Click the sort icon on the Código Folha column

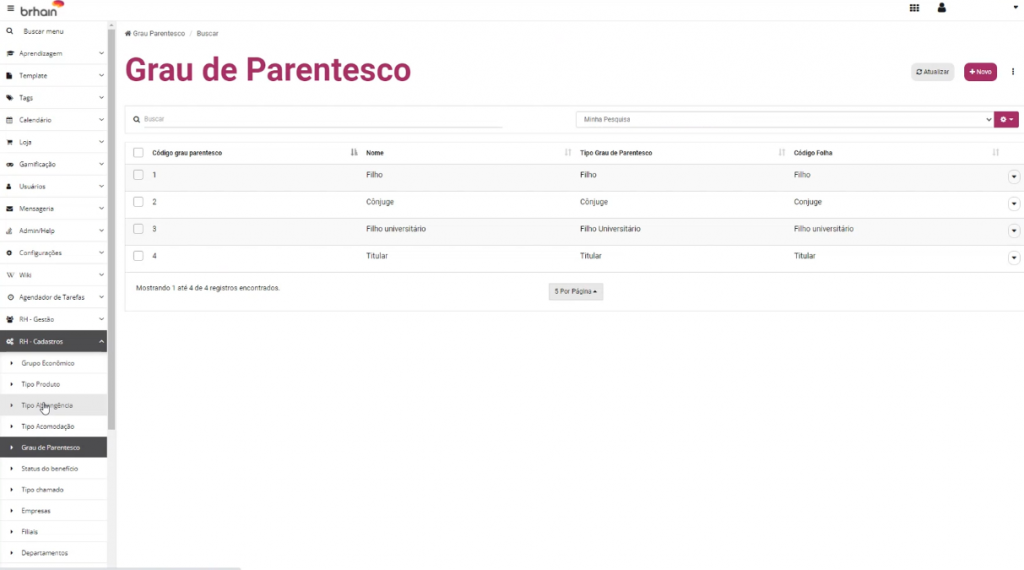(x=995, y=153)
